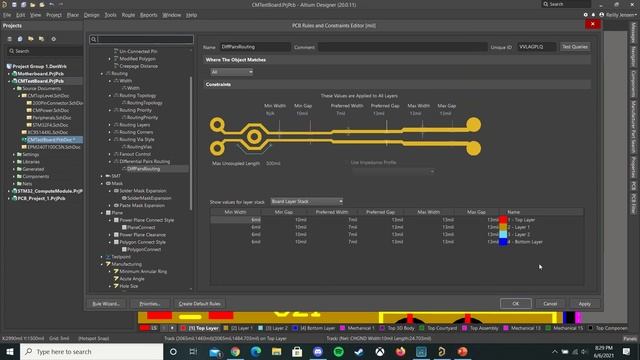Expand the Testpoint rules category
Image resolution: width=640 pixels, height=360 pixels.
coord(102,257)
